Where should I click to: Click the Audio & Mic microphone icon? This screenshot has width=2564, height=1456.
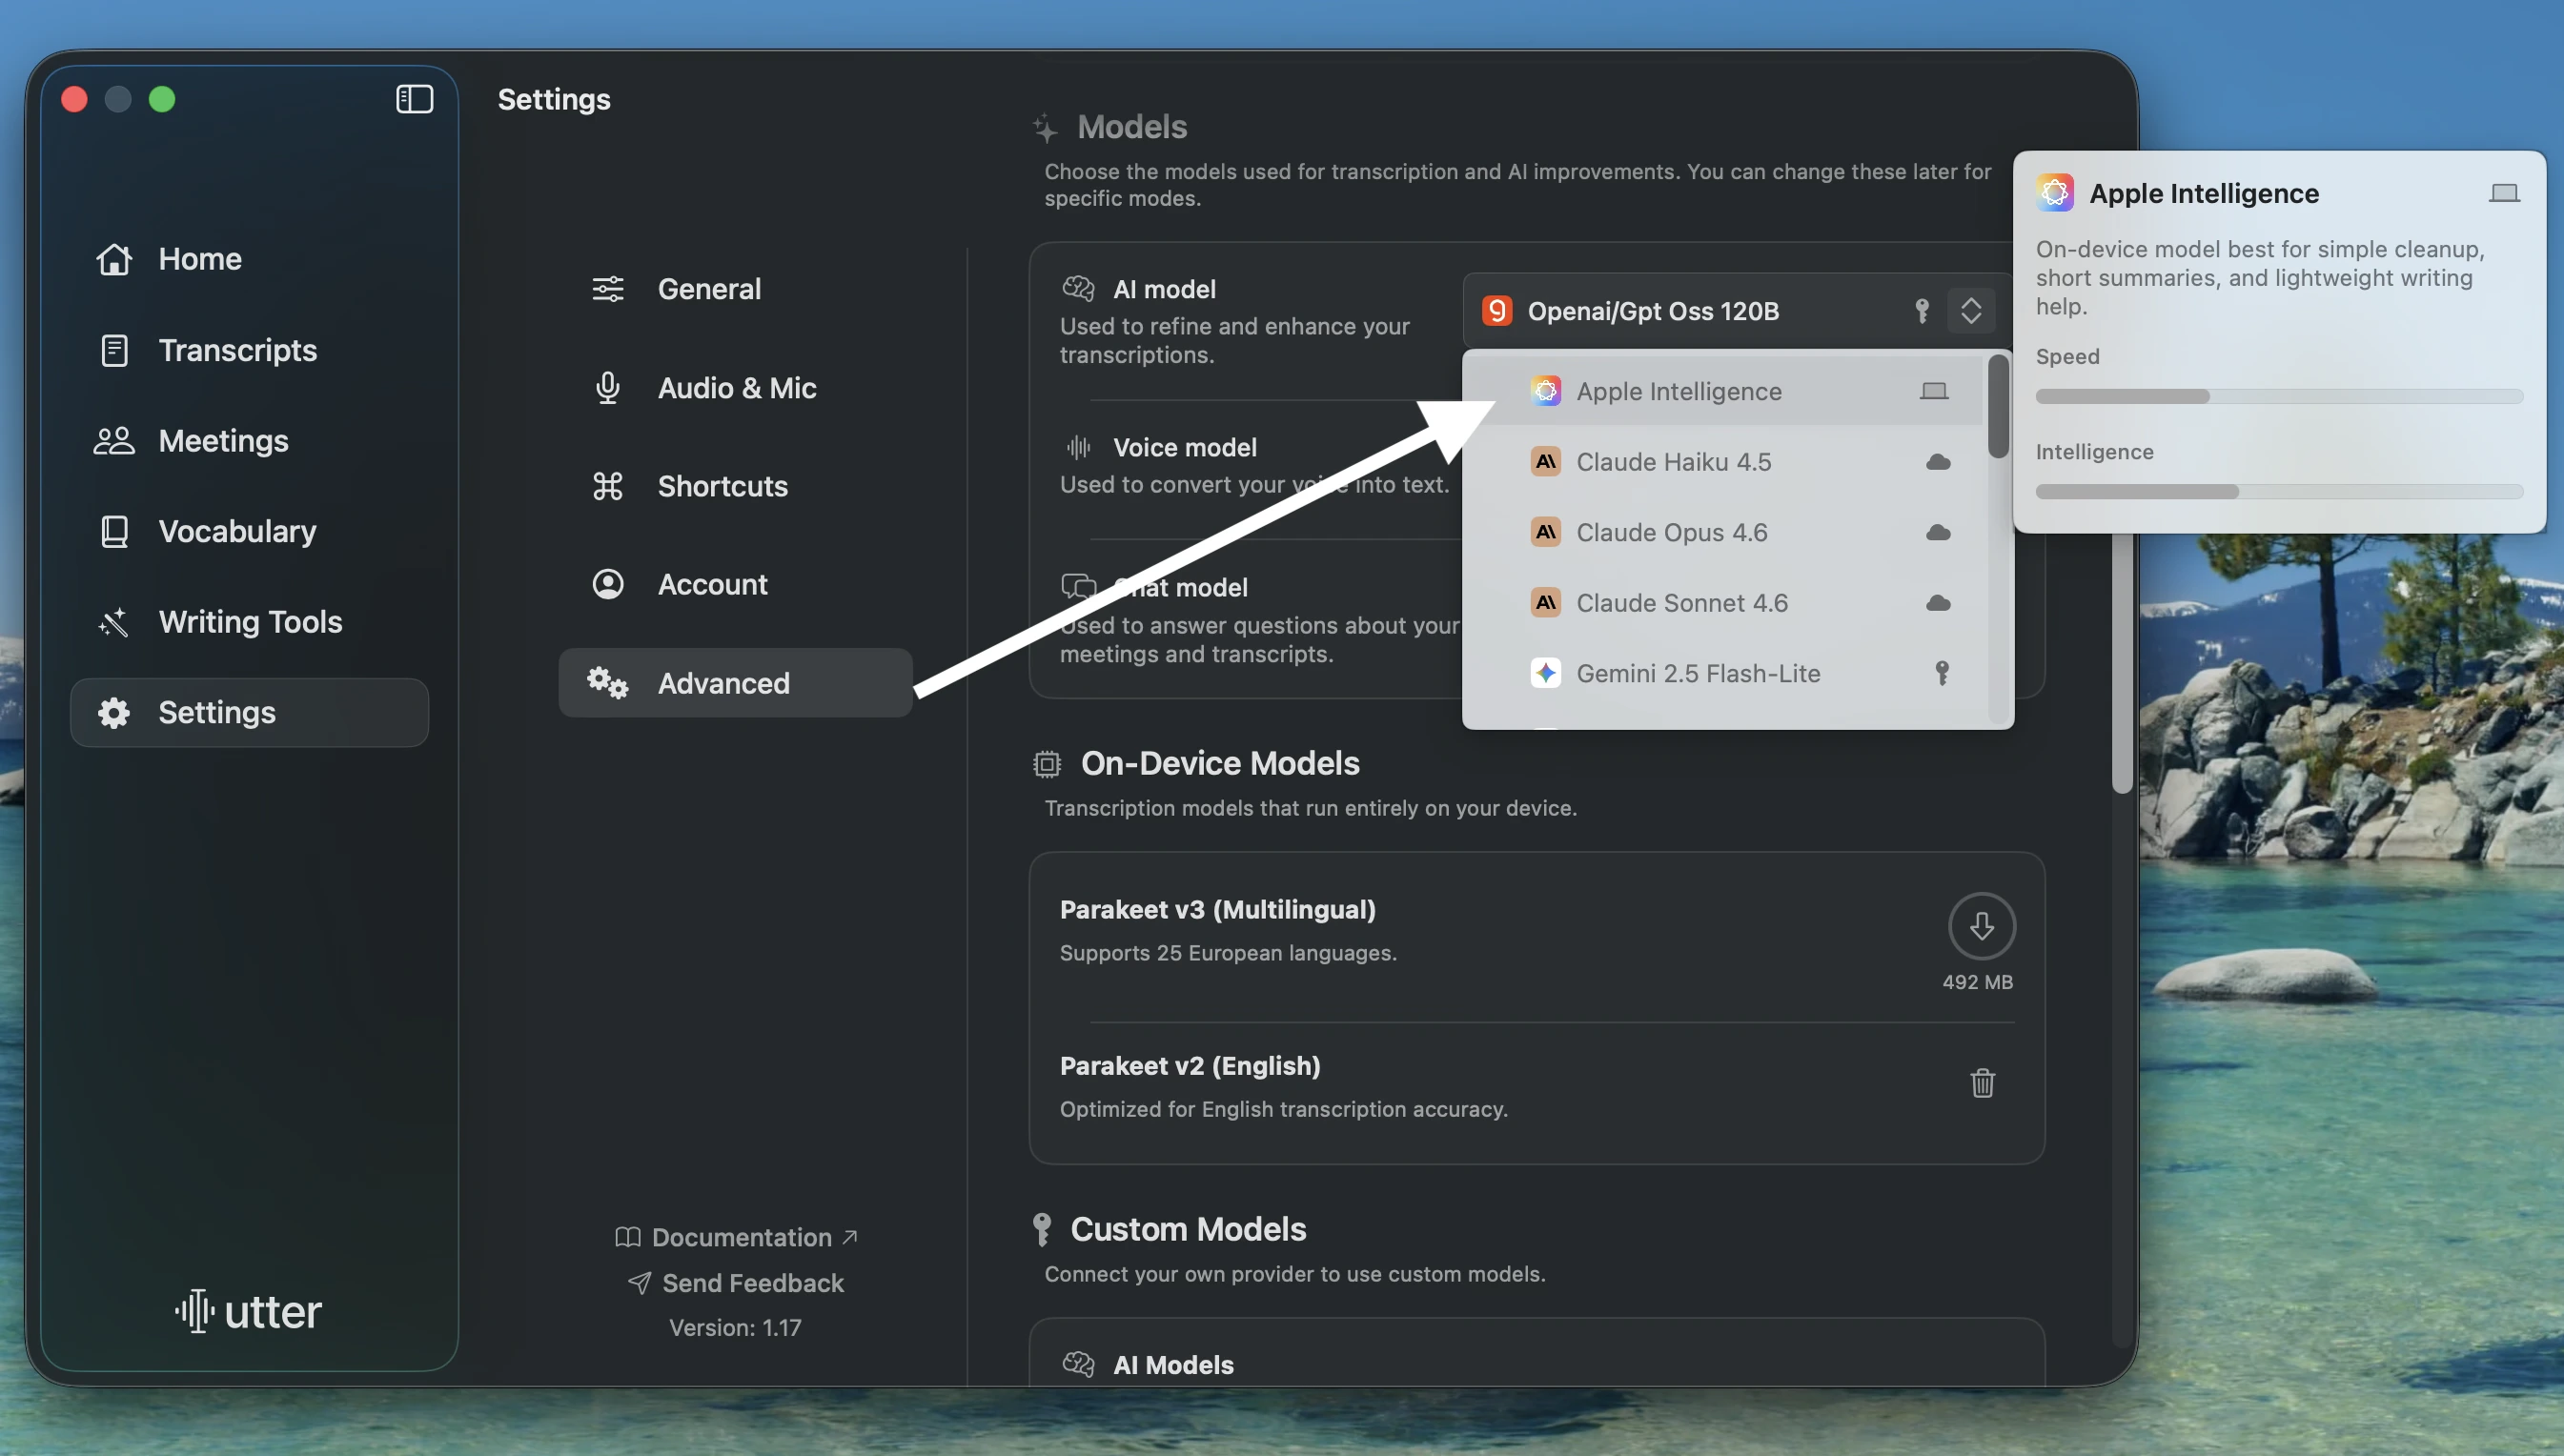coord(608,388)
